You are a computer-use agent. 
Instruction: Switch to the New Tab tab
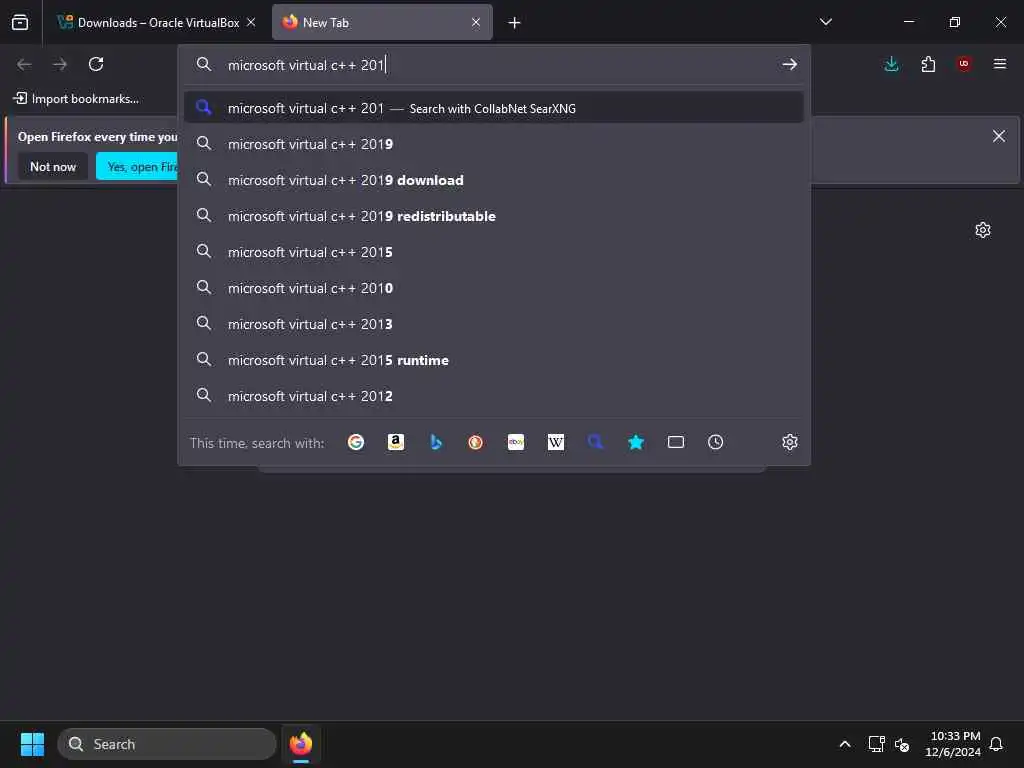[382, 22]
